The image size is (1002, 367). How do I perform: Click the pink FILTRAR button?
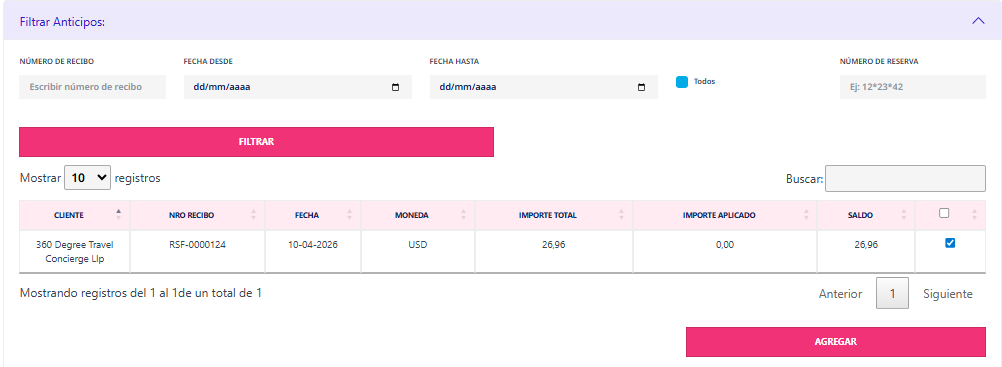tap(256, 142)
